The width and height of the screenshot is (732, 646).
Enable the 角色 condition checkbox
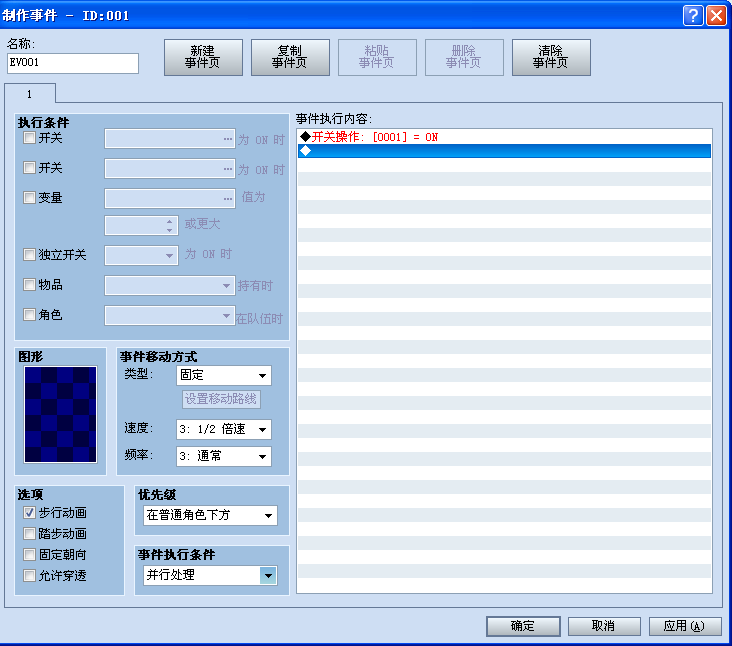coord(29,315)
